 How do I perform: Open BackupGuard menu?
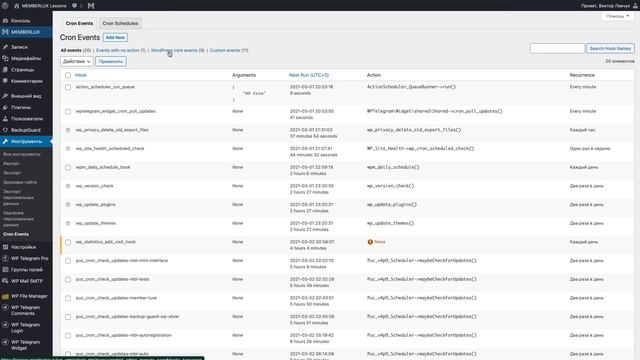point(26,130)
